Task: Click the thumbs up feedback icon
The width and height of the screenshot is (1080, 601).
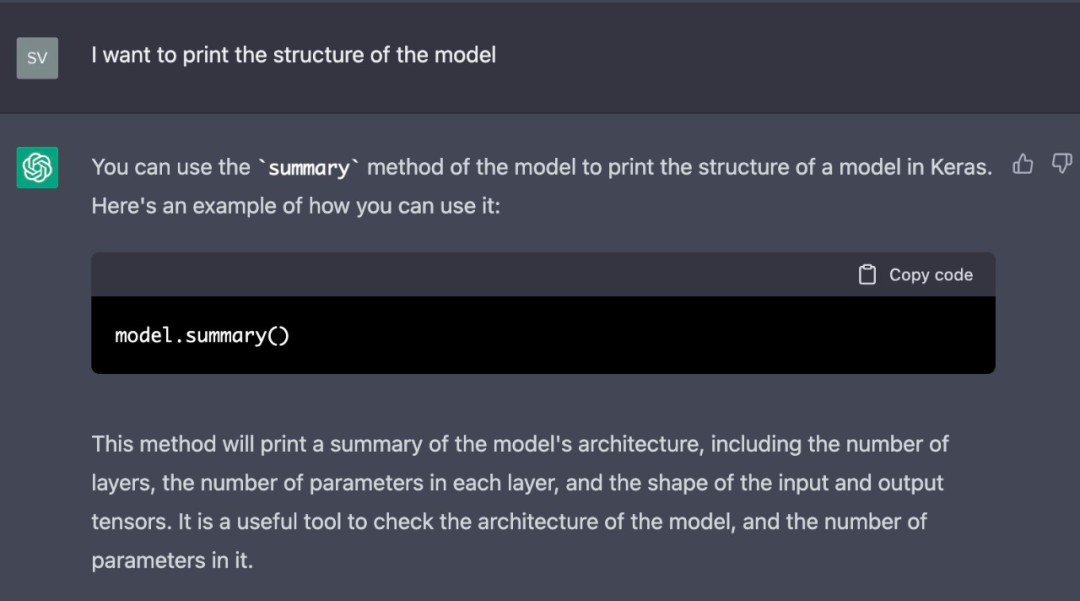Action: (x=1023, y=164)
